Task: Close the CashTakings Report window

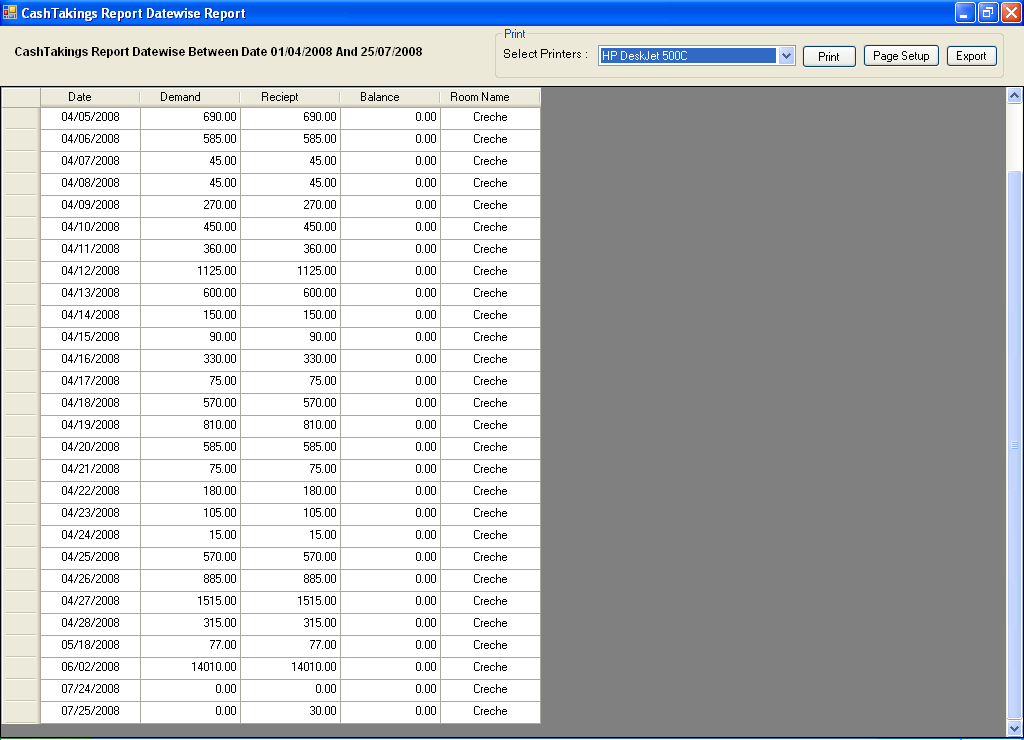Action: [1010, 12]
